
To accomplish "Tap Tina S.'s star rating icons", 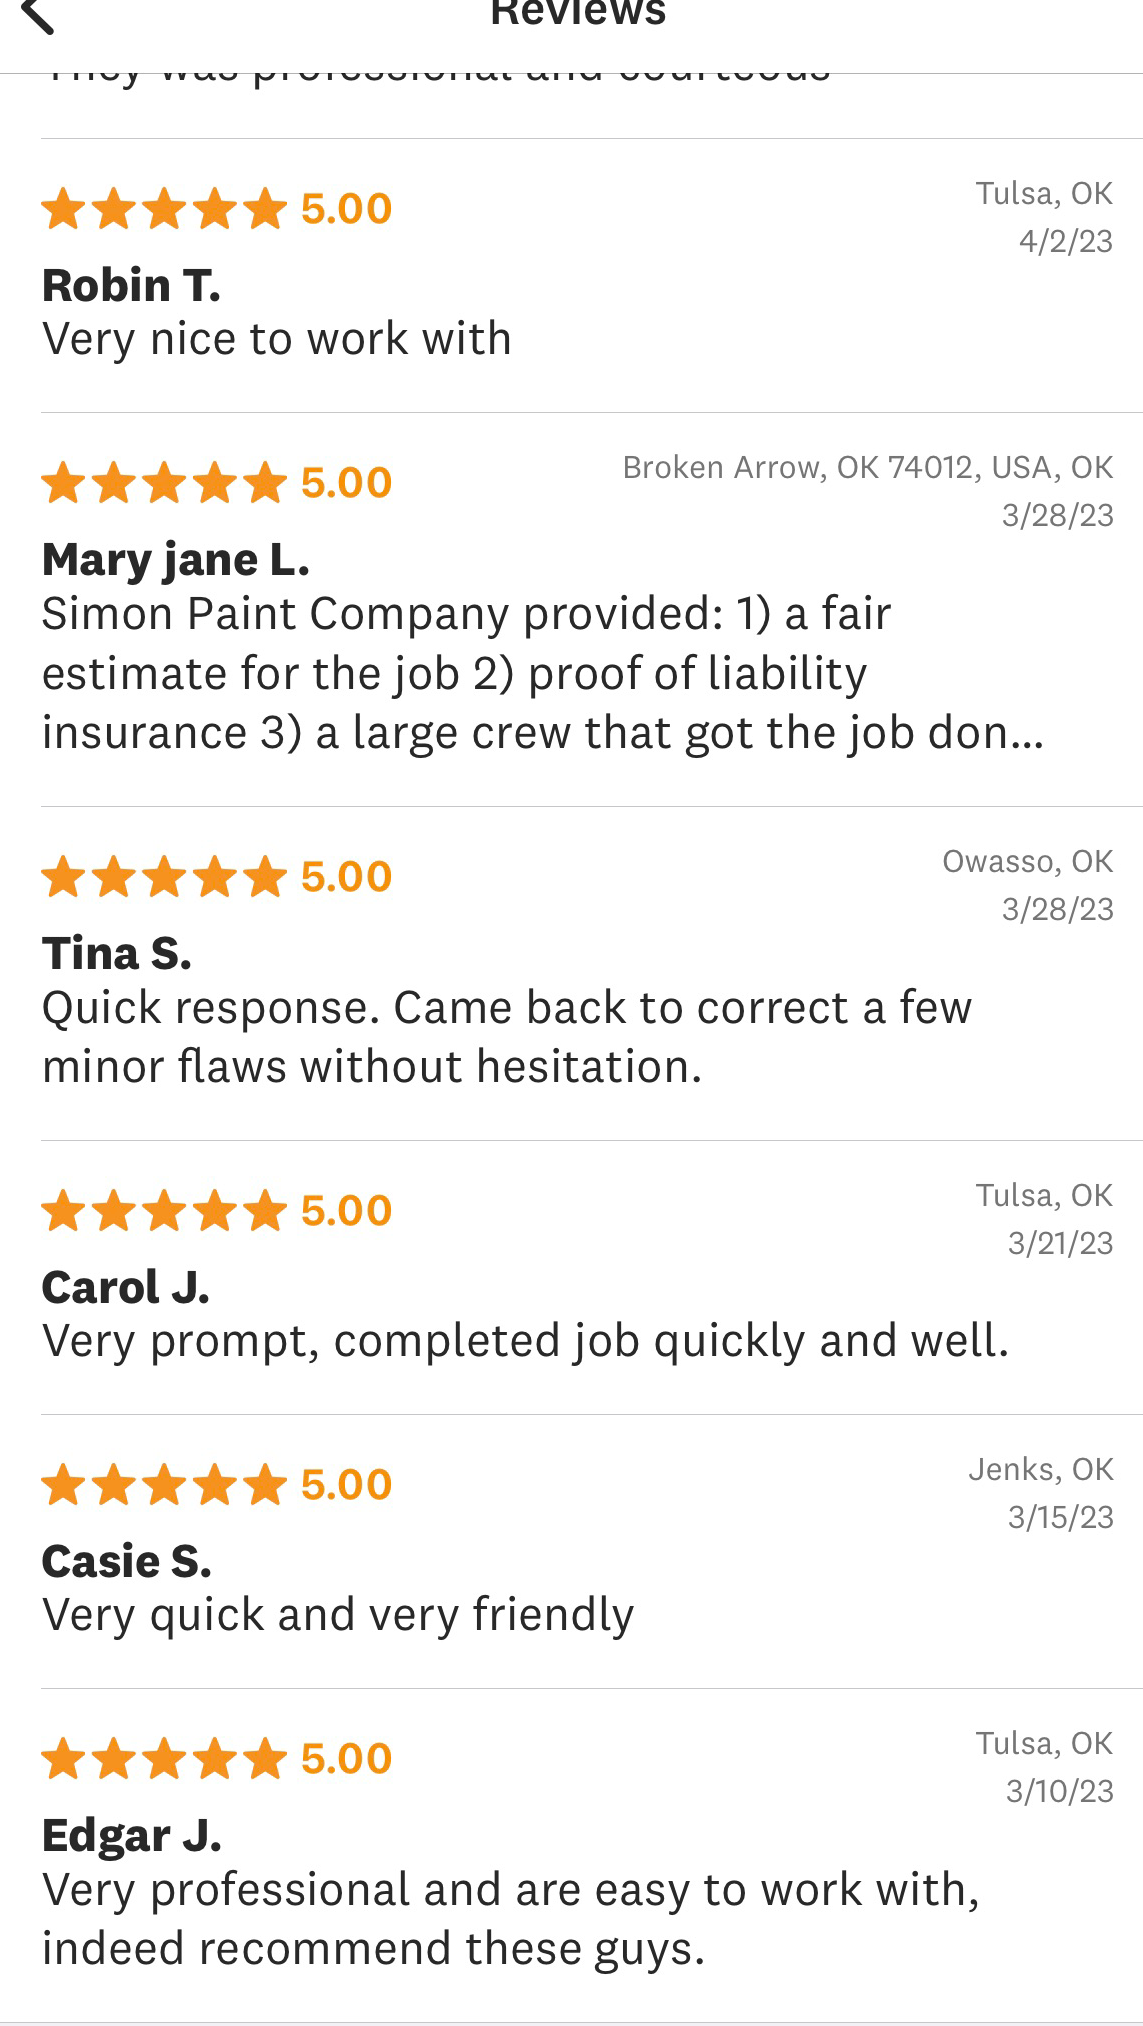I will coord(165,877).
